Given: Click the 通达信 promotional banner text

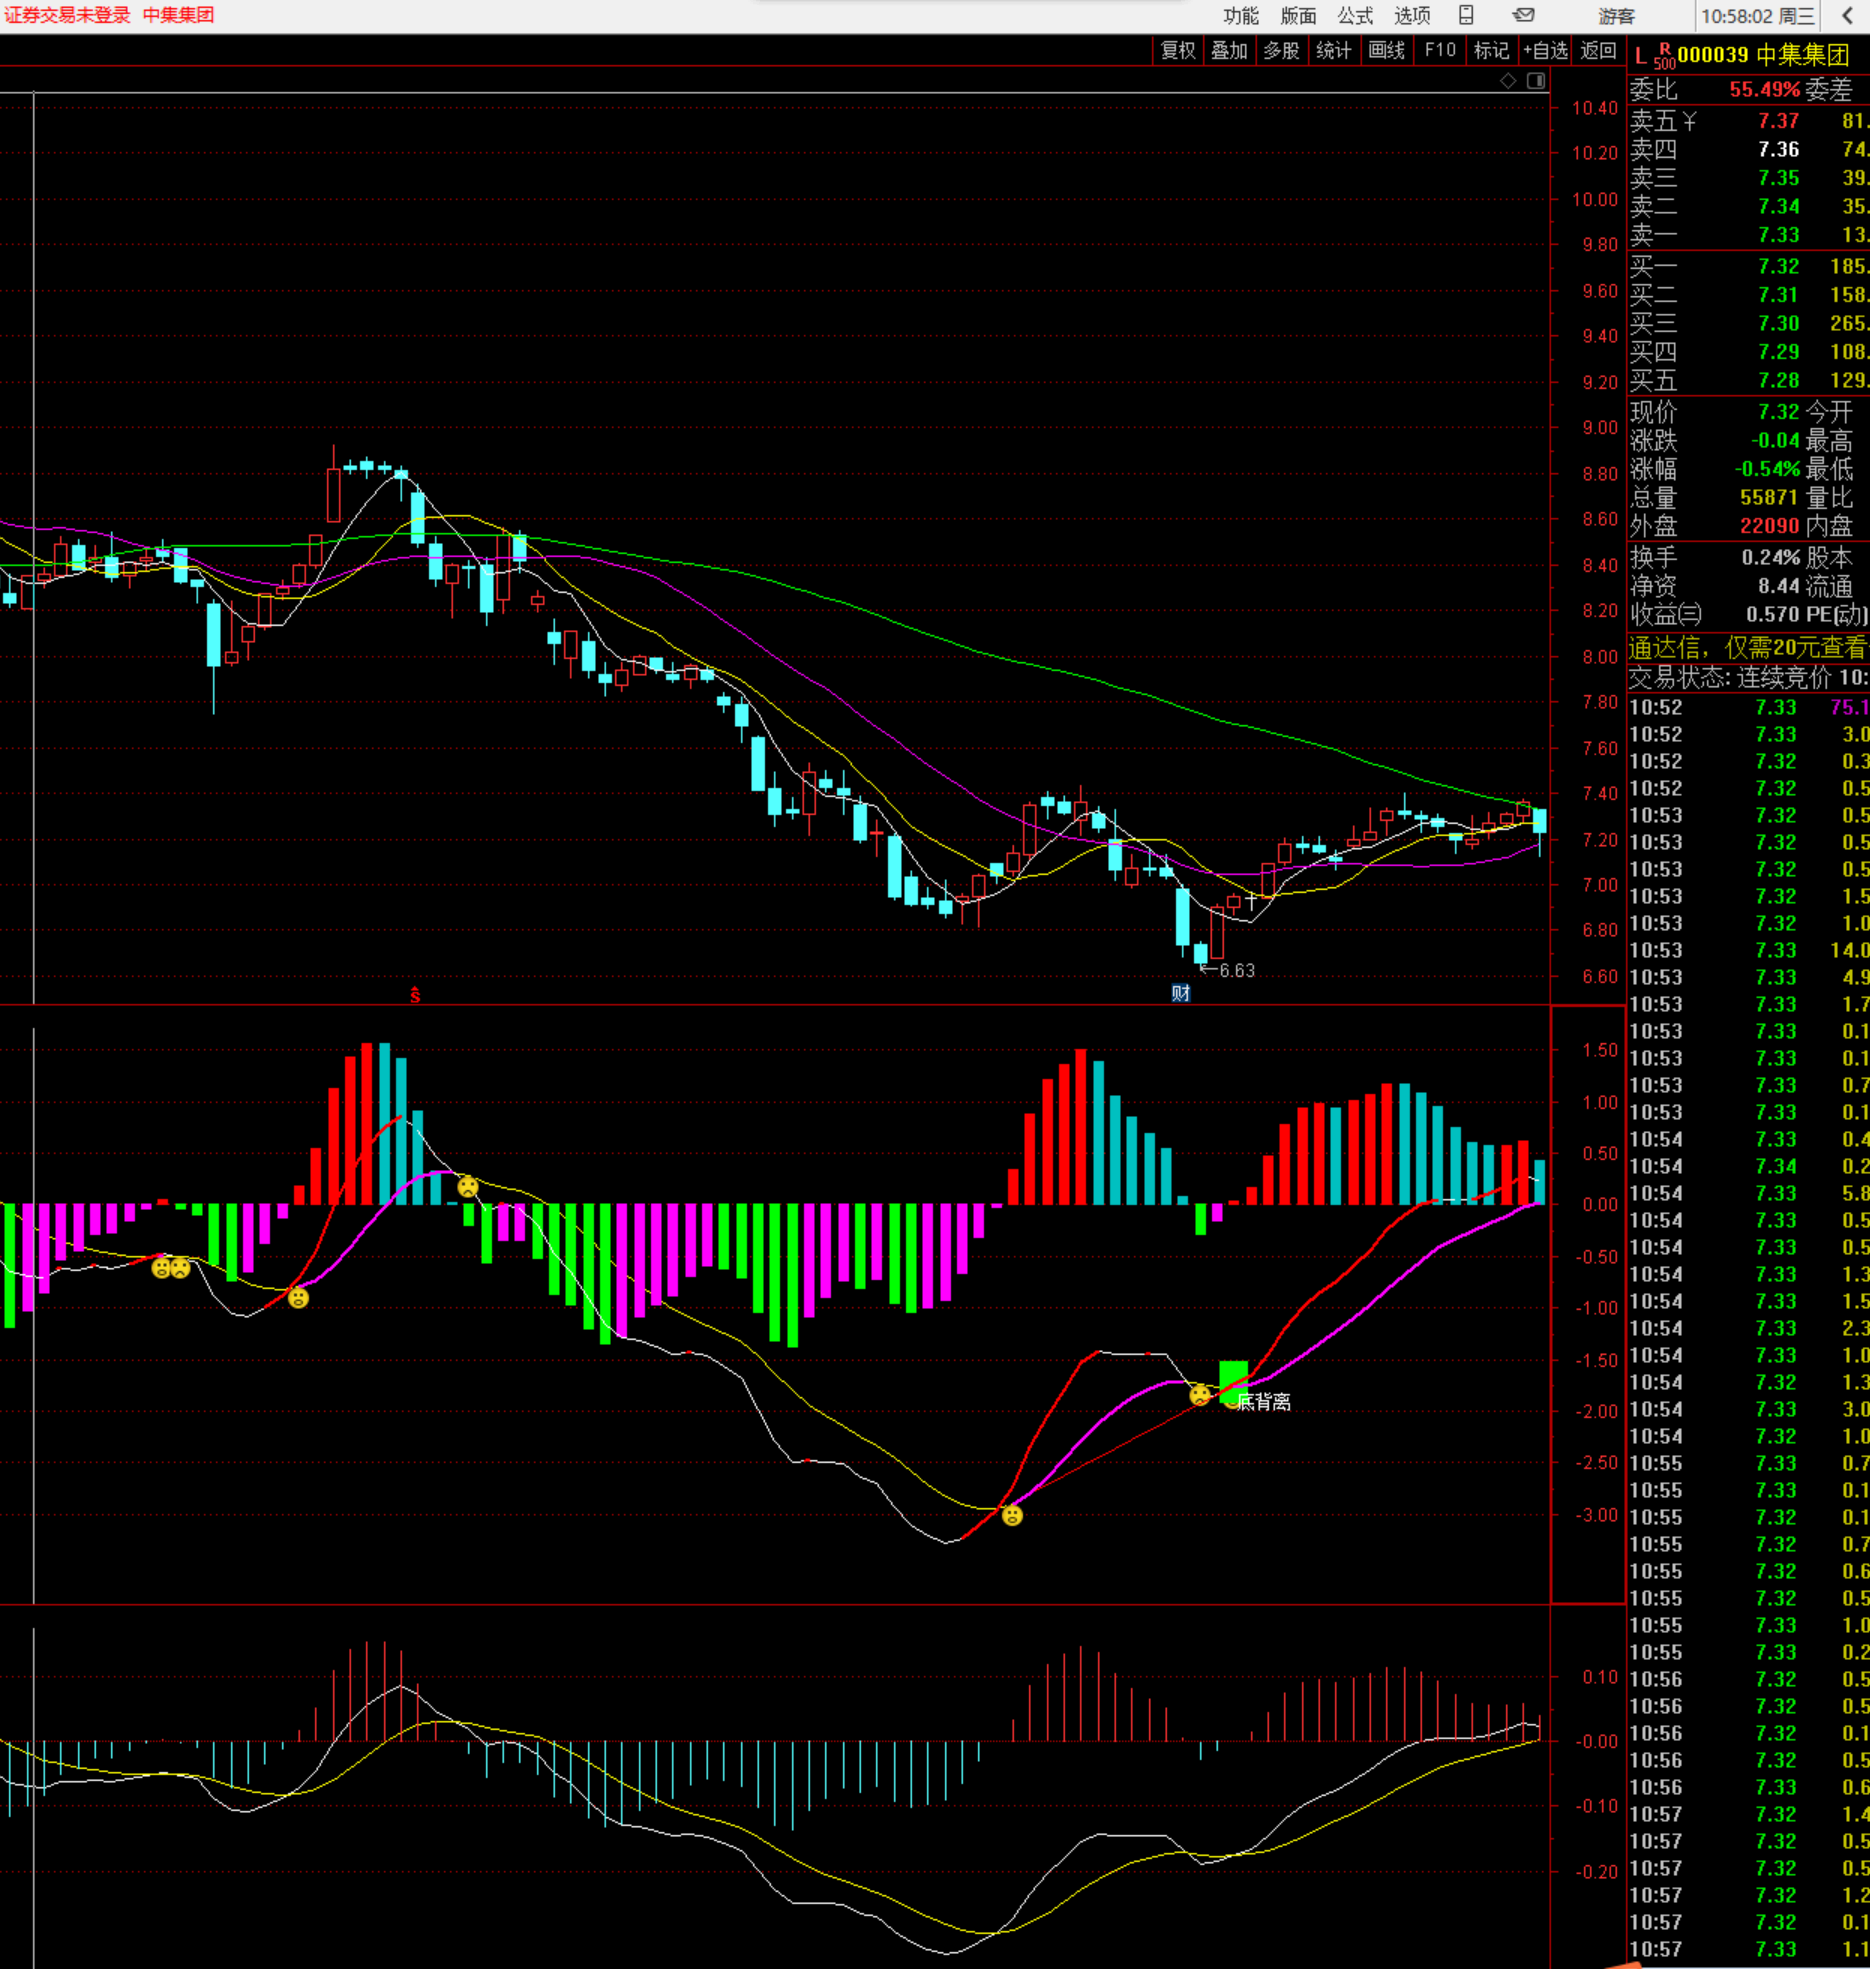Looking at the screenshot, I should click(1747, 648).
